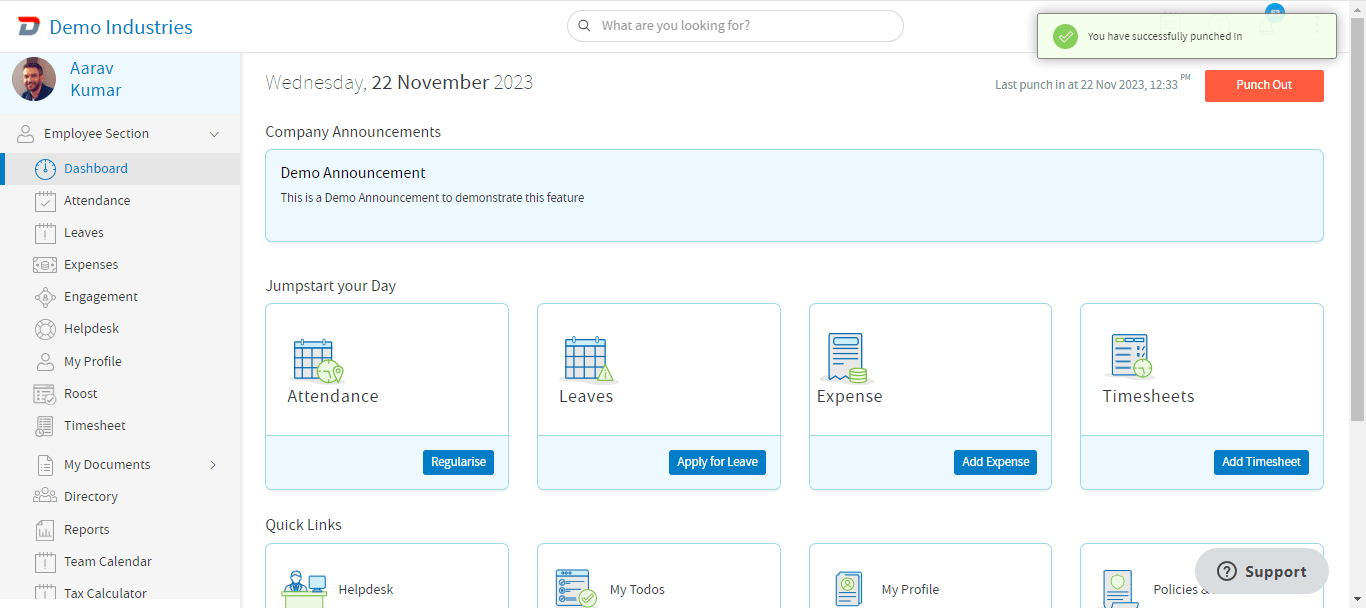Click the Attendance card calendar-location icon
Viewport: 1366px width, 608px height.
(x=318, y=361)
